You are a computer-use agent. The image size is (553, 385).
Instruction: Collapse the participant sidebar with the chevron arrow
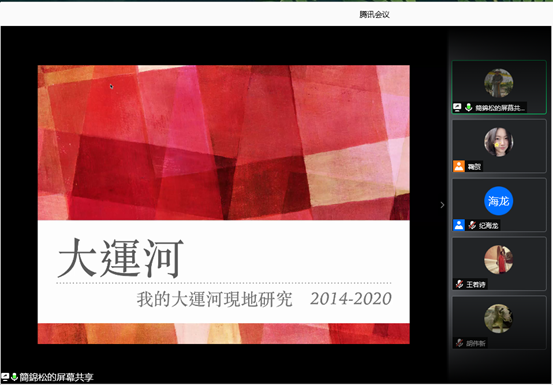442,205
